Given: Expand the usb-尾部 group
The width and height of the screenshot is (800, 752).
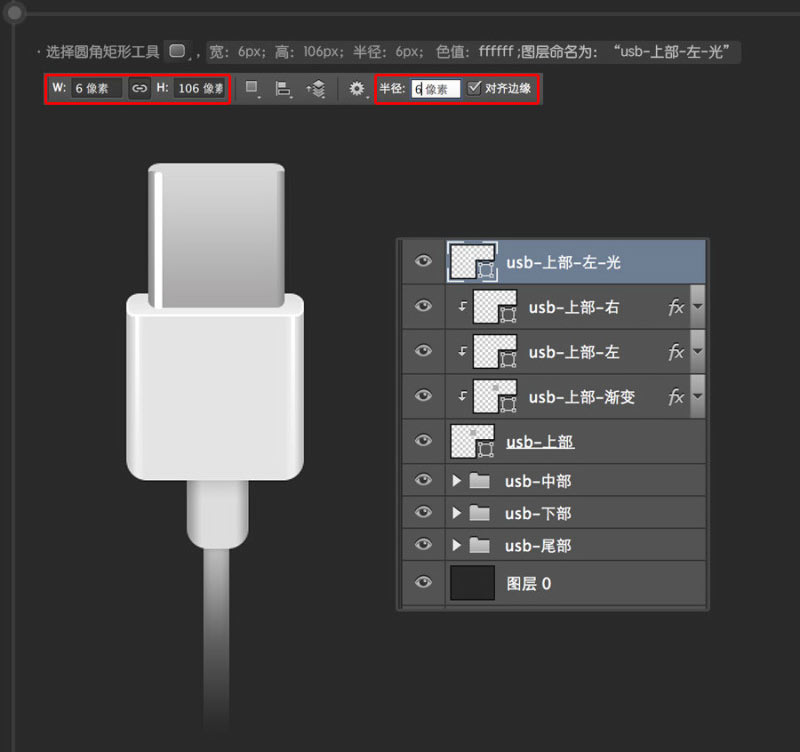Looking at the screenshot, I should pyautogui.click(x=458, y=545).
